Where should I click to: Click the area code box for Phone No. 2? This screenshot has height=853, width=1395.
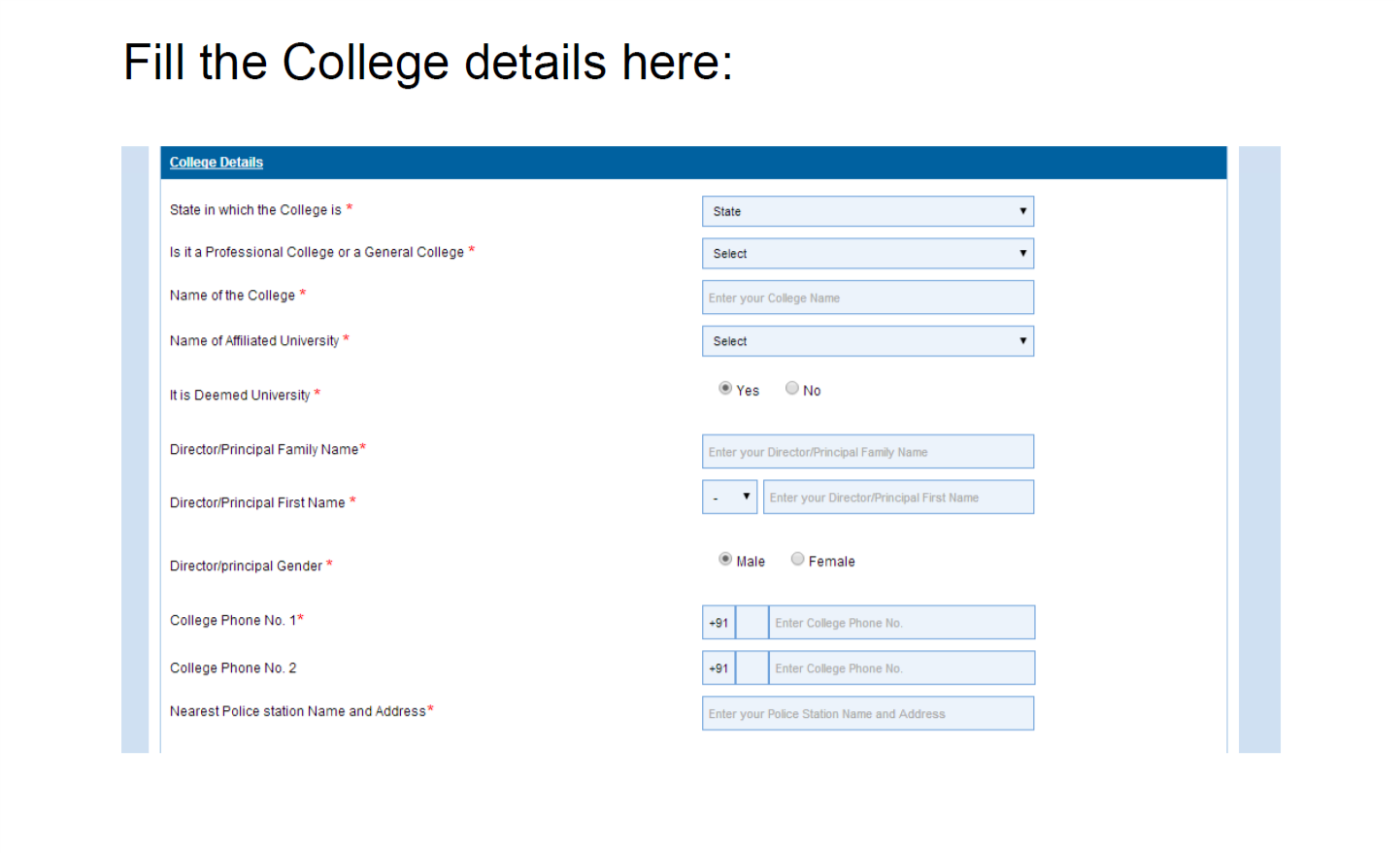[x=752, y=668]
